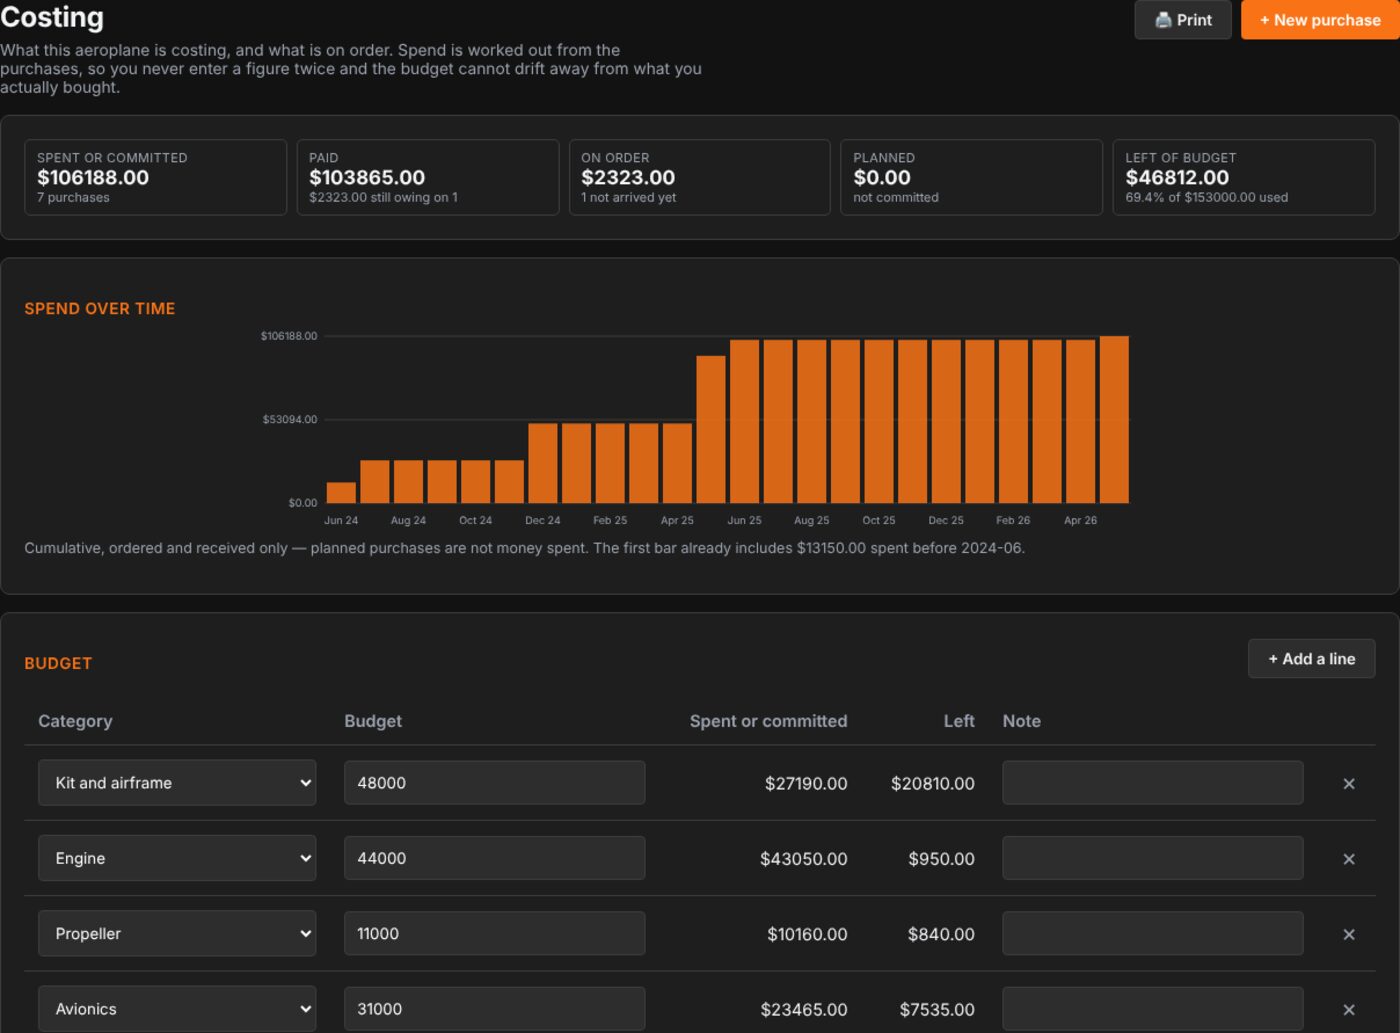Open the Kit and airframe category dropdown
Screen dimensions: 1400x1033
point(177,783)
